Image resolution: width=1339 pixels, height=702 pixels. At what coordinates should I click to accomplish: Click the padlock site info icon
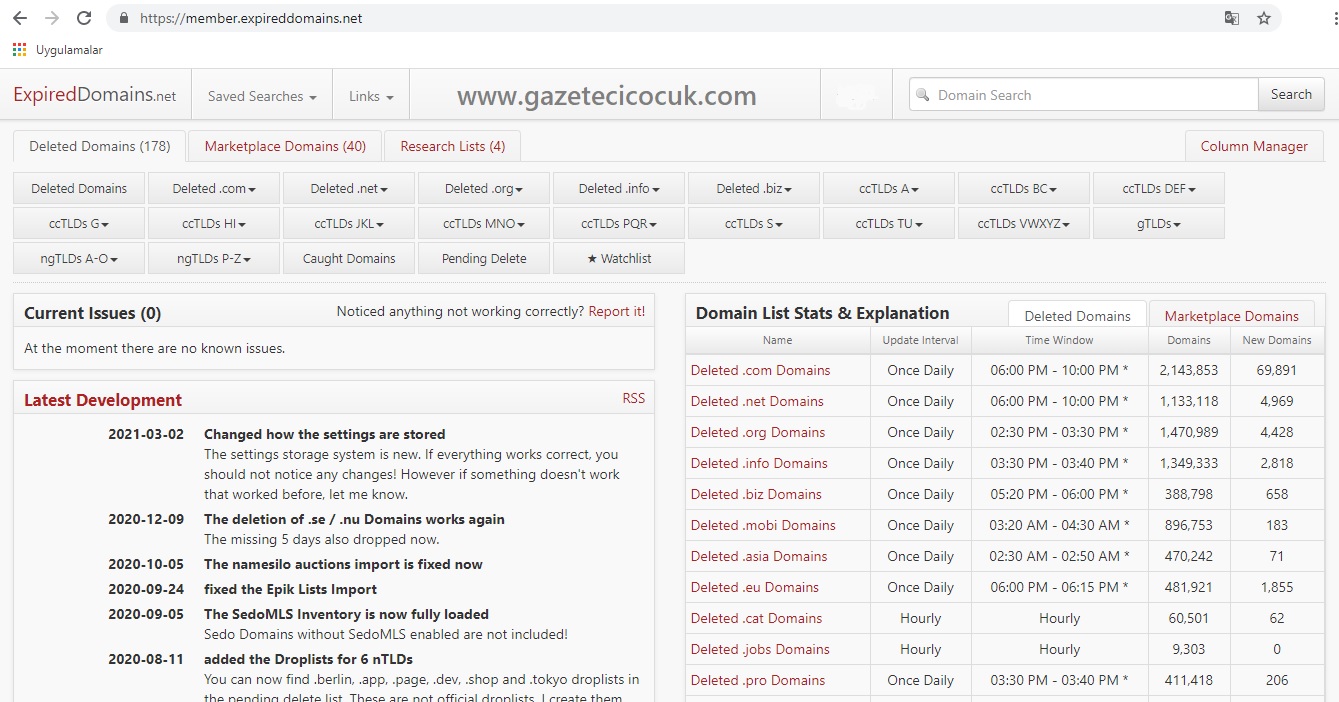(x=124, y=18)
